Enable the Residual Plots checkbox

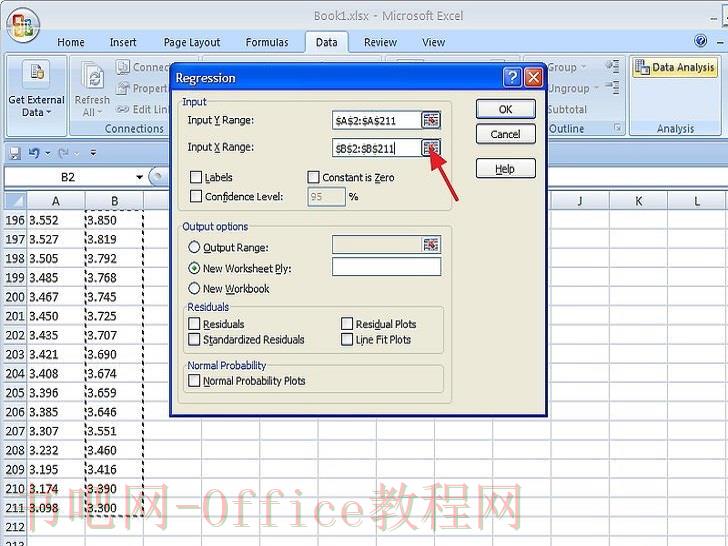pyautogui.click(x=347, y=323)
